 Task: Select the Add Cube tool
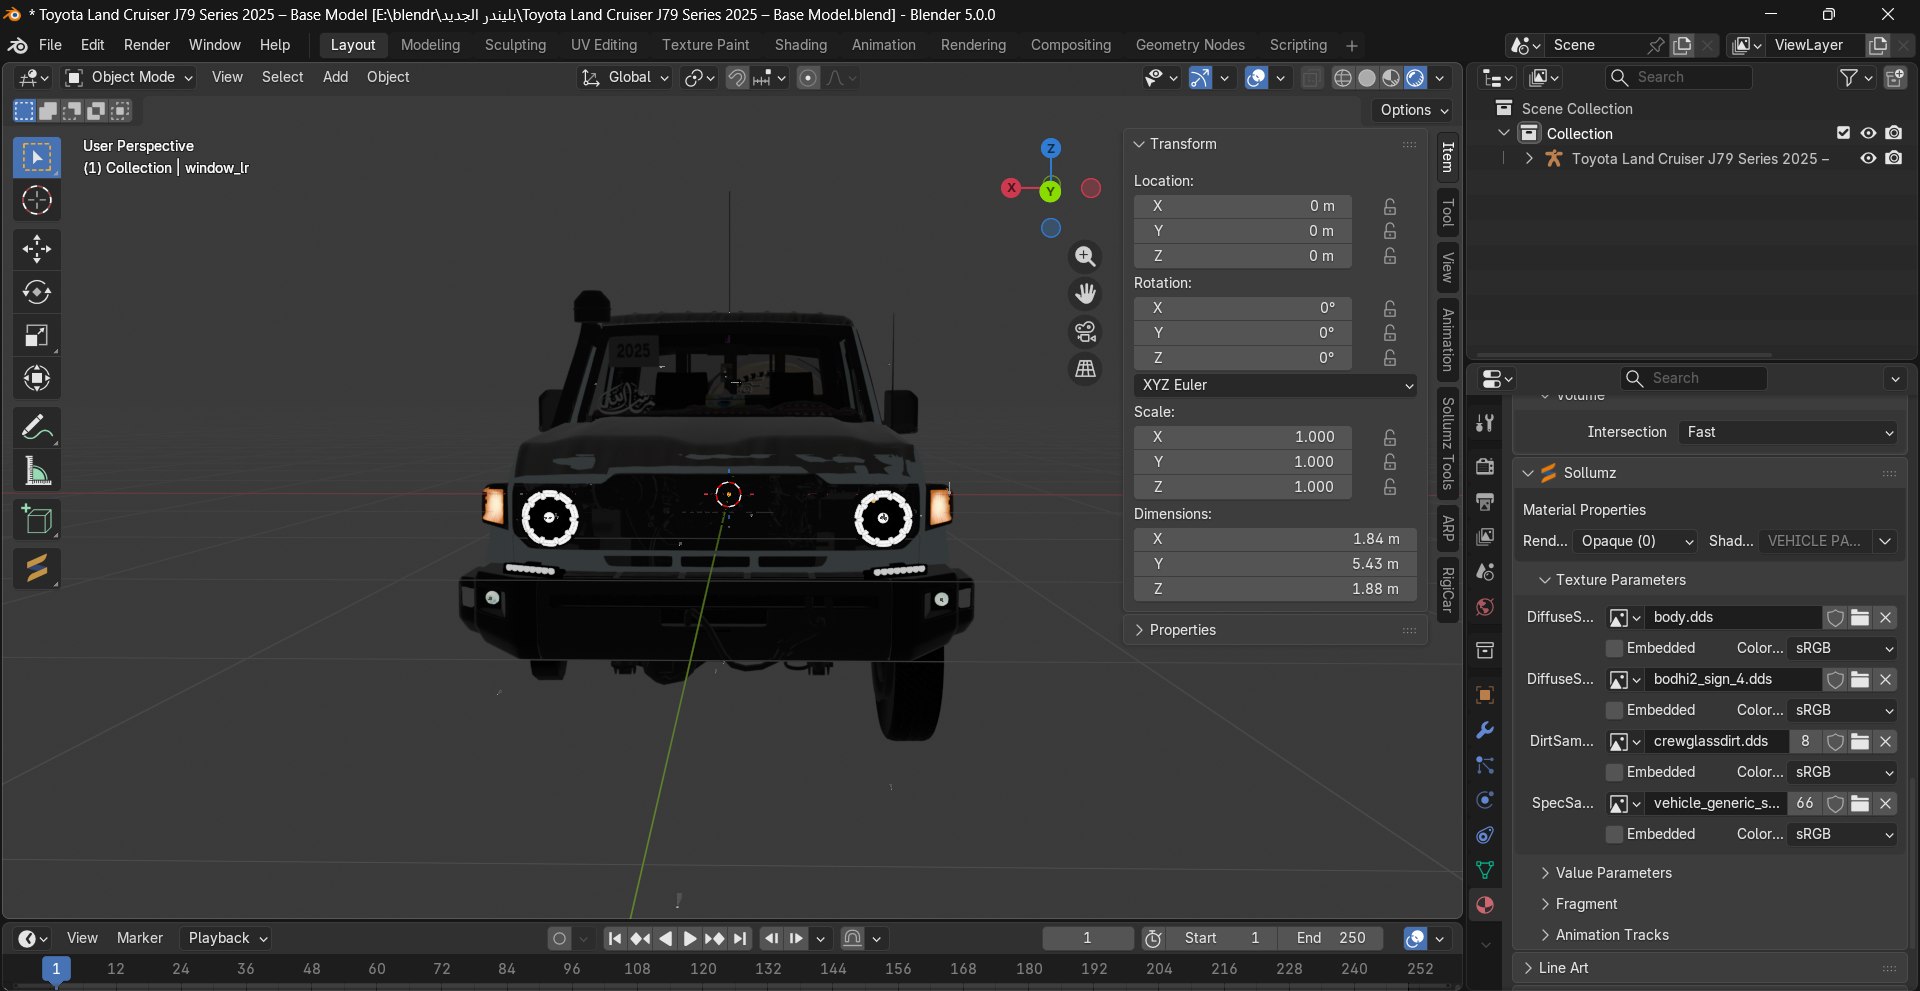point(37,520)
